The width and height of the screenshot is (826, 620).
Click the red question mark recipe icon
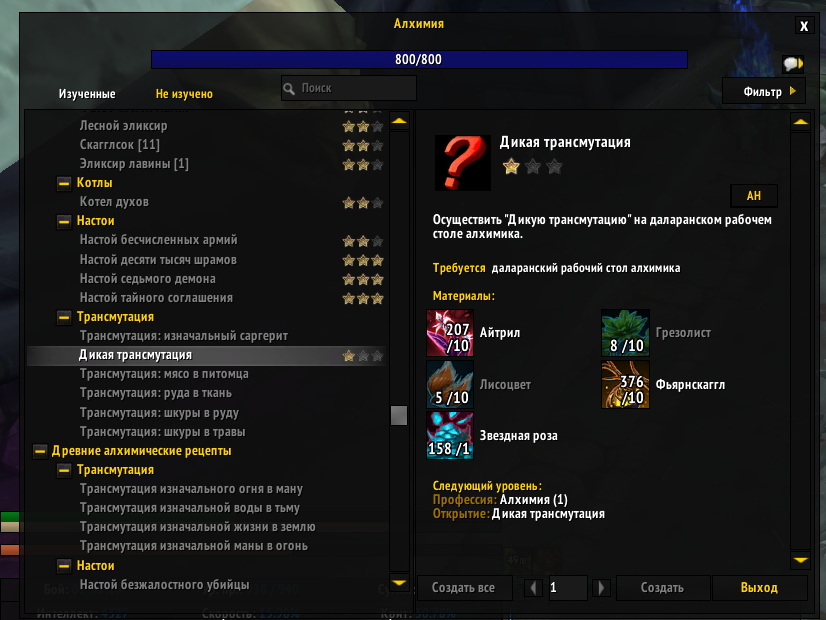pyautogui.click(x=463, y=163)
